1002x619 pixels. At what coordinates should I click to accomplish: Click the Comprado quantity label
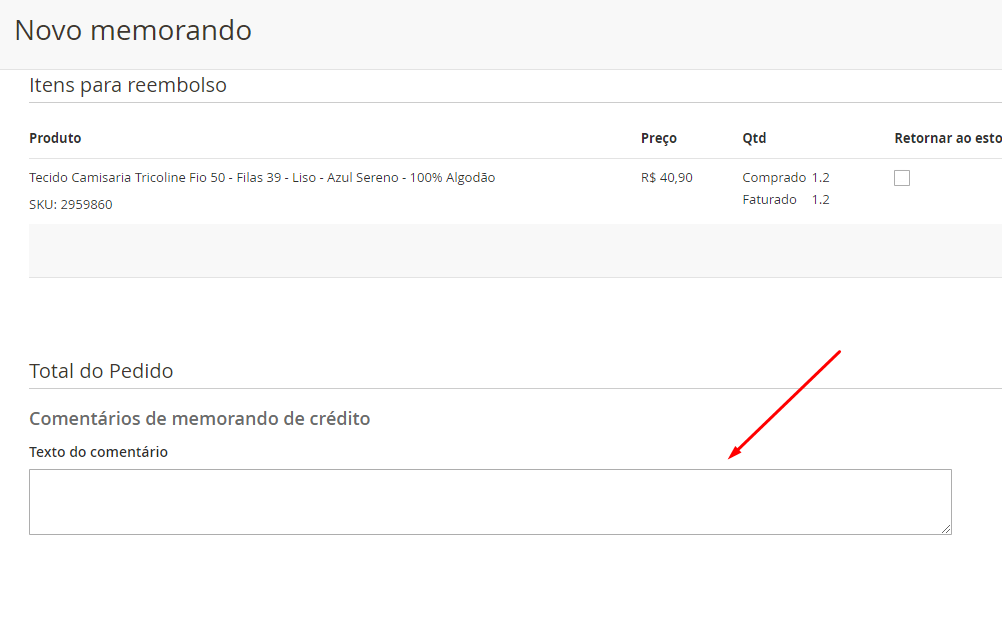pyautogui.click(x=773, y=178)
